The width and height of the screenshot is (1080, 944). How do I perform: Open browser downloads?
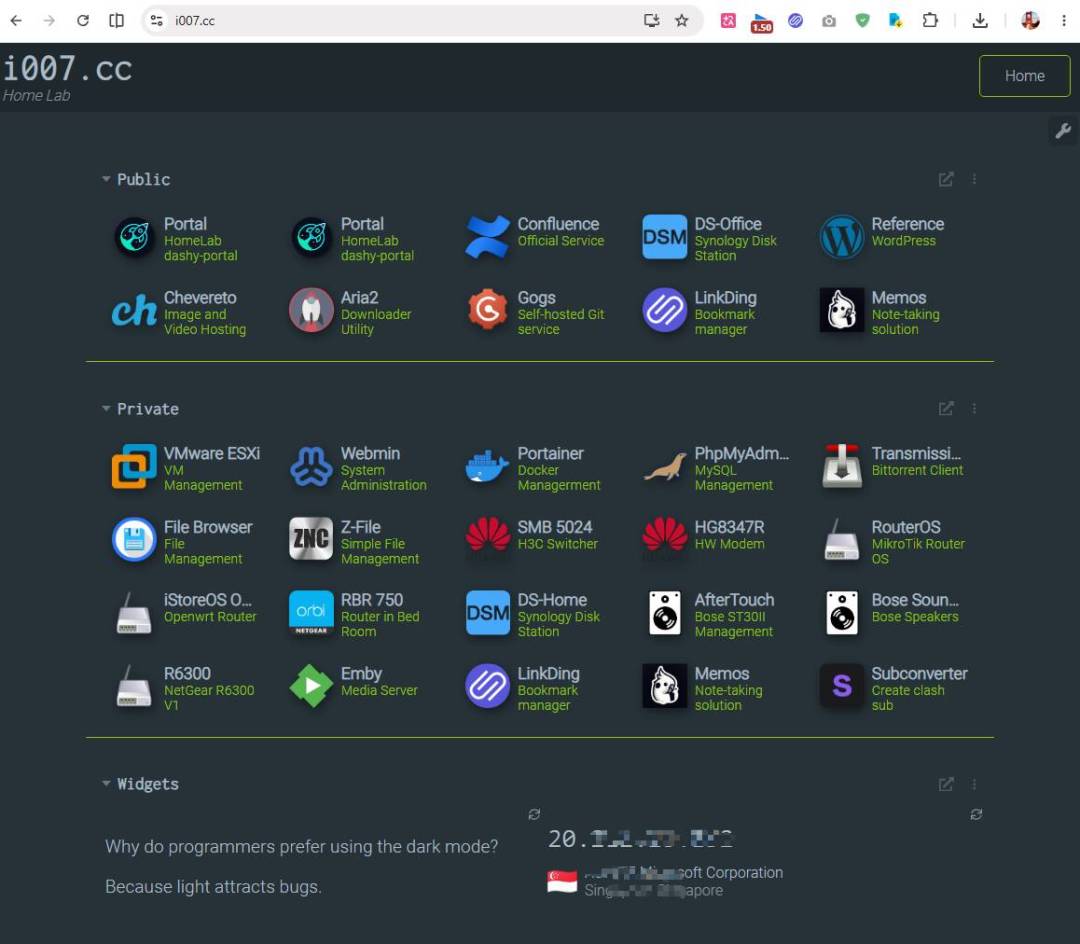click(979, 21)
